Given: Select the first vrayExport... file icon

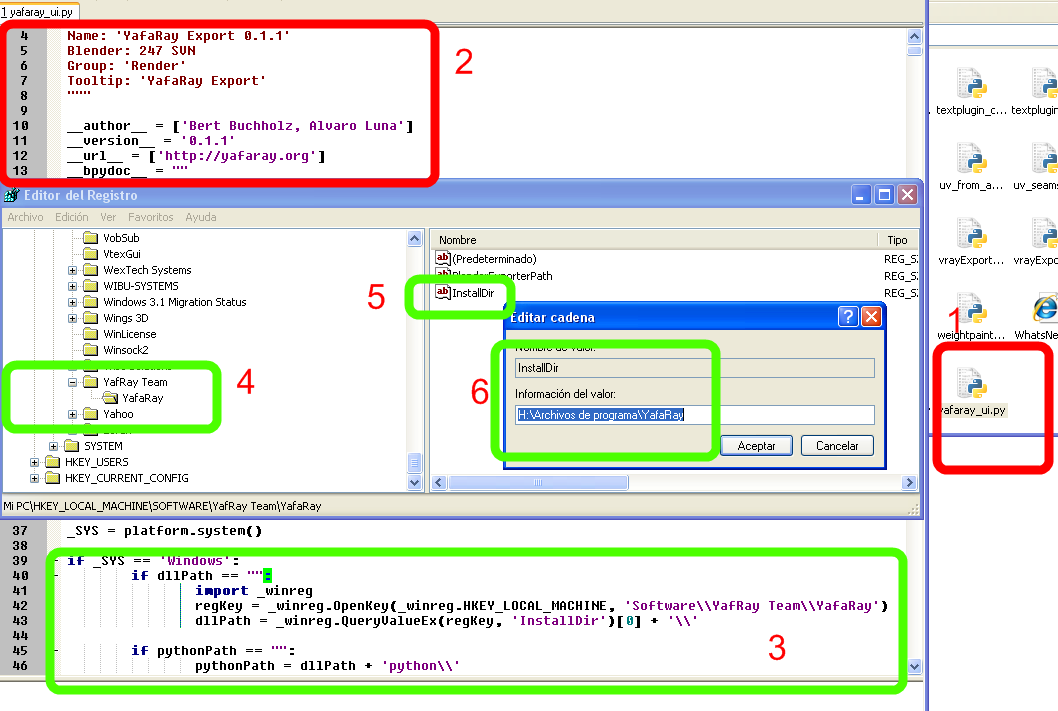Looking at the screenshot, I should [x=972, y=234].
